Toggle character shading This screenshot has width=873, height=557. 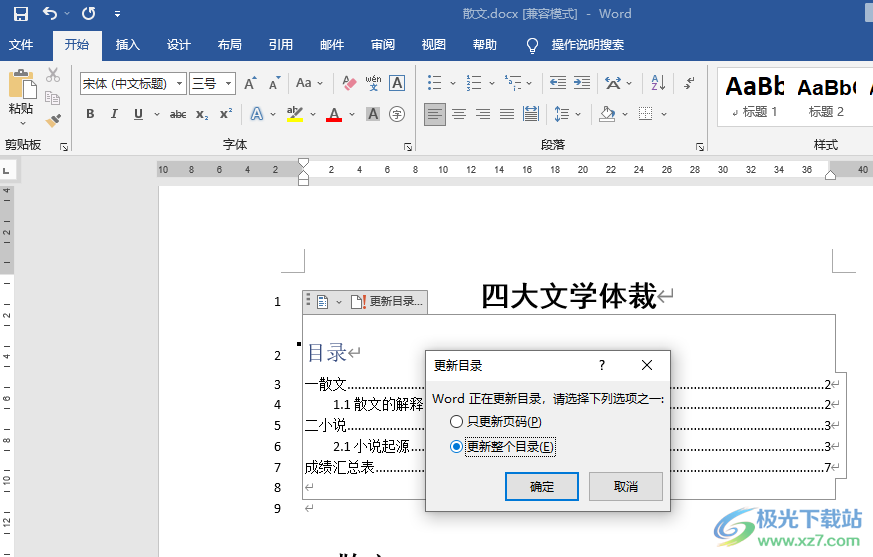tap(373, 114)
